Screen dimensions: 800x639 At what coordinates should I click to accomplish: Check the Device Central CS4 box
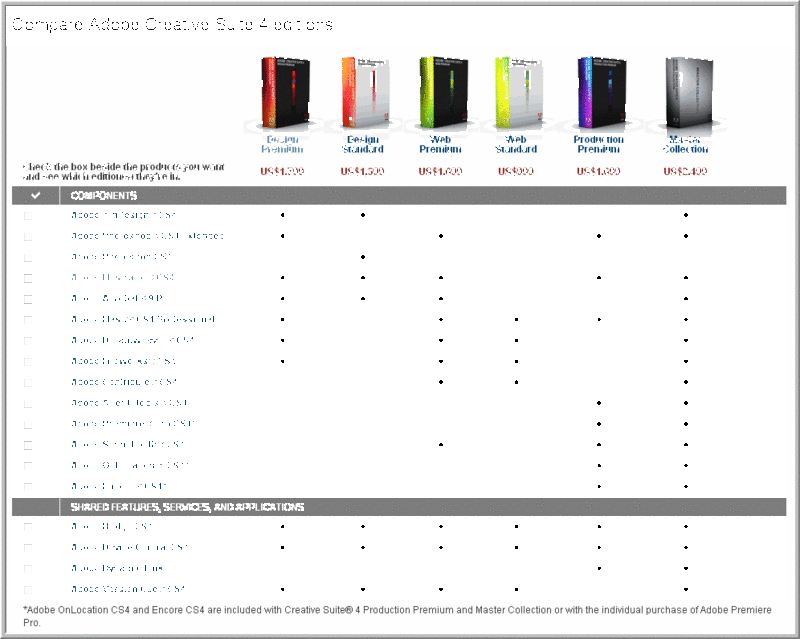(x=28, y=548)
